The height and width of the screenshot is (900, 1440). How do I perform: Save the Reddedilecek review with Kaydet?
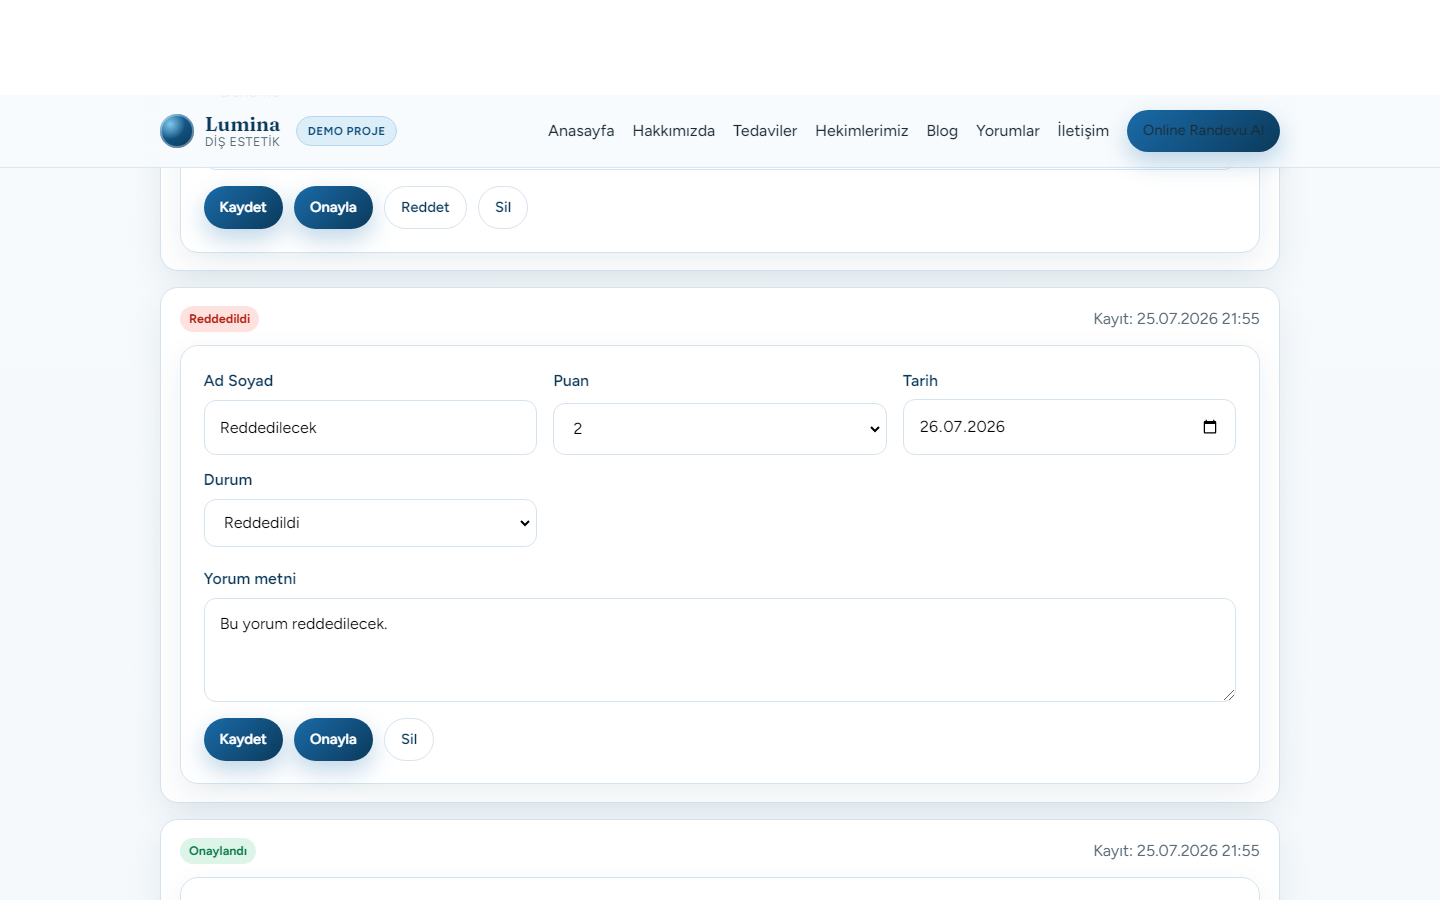[243, 740]
